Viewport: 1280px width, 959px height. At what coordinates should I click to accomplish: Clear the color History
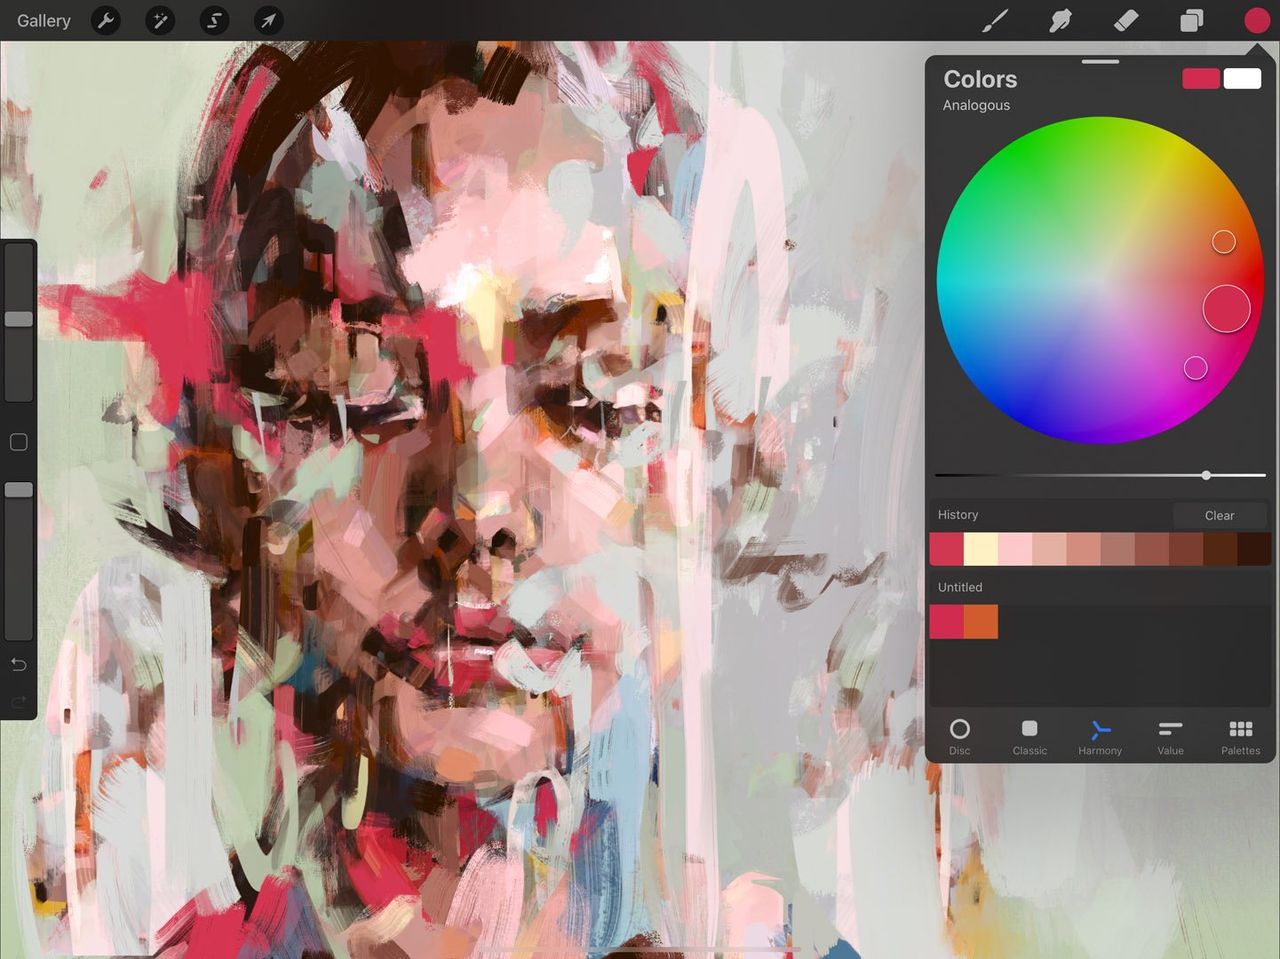click(x=1219, y=515)
